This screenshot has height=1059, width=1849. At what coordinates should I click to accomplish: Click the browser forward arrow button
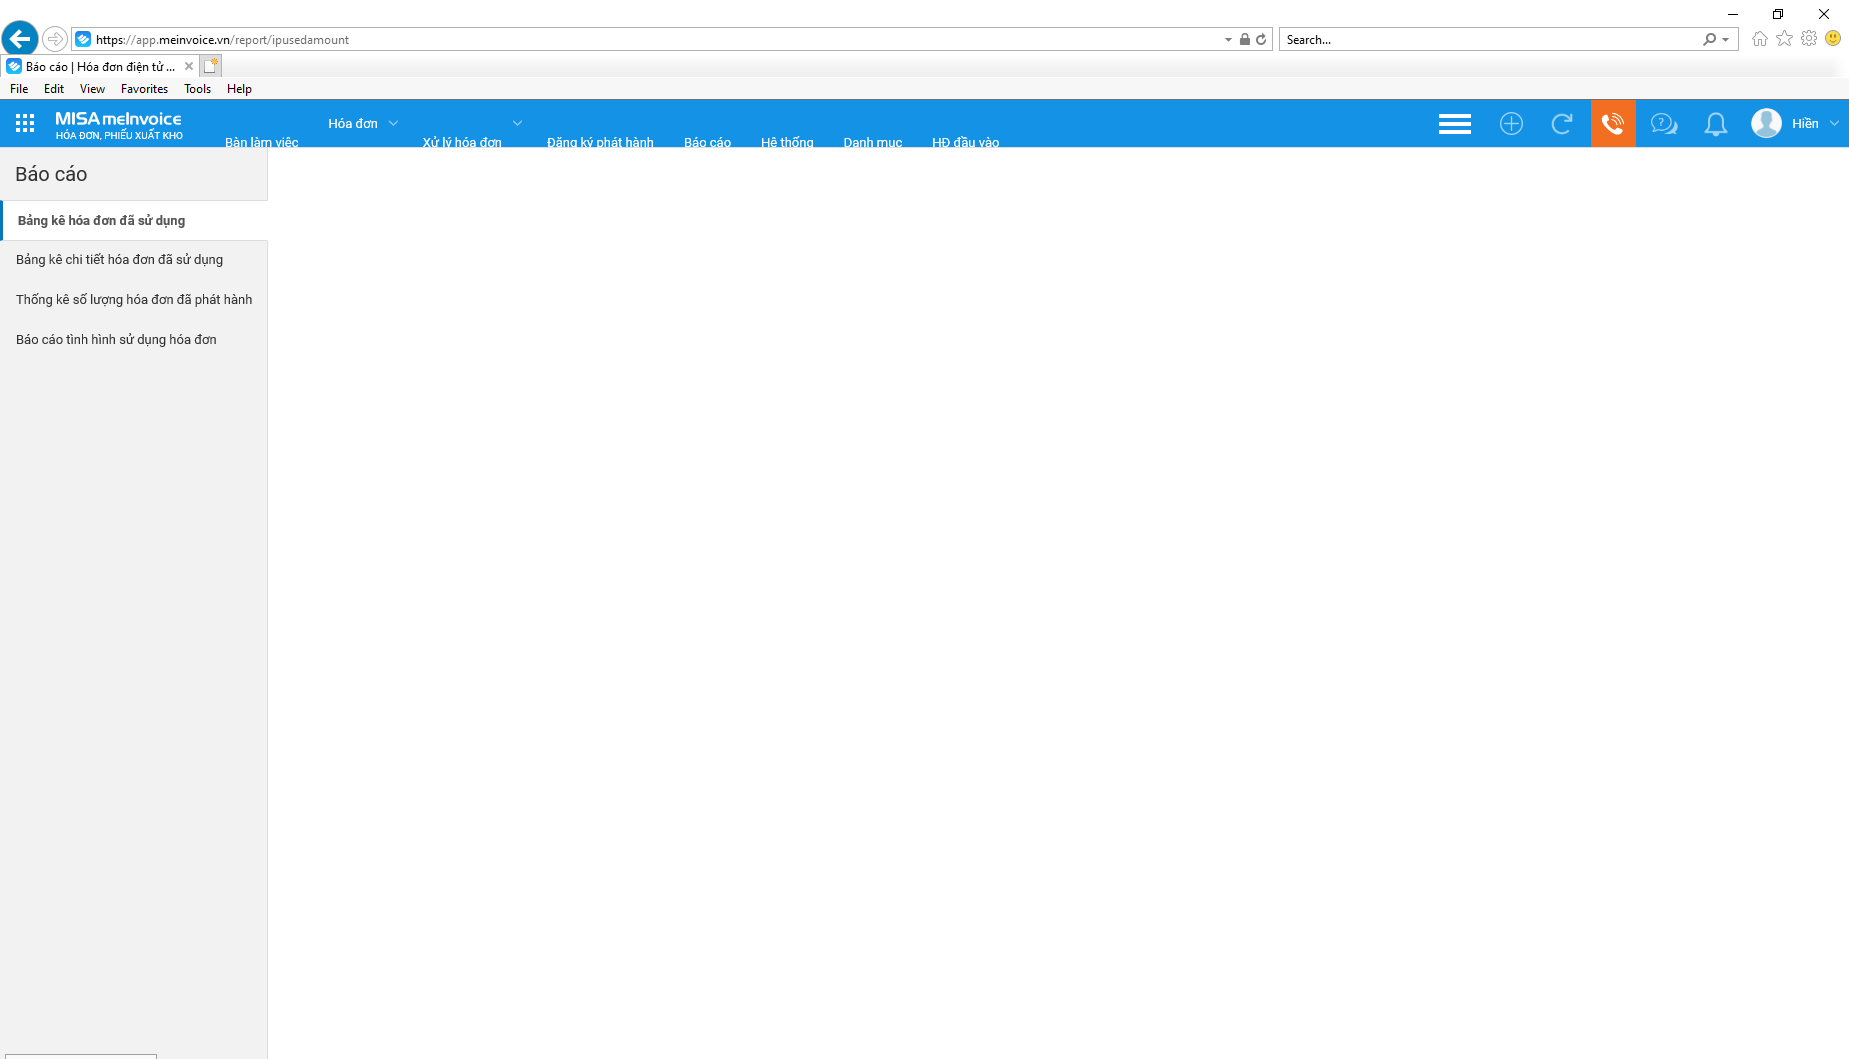55,39
